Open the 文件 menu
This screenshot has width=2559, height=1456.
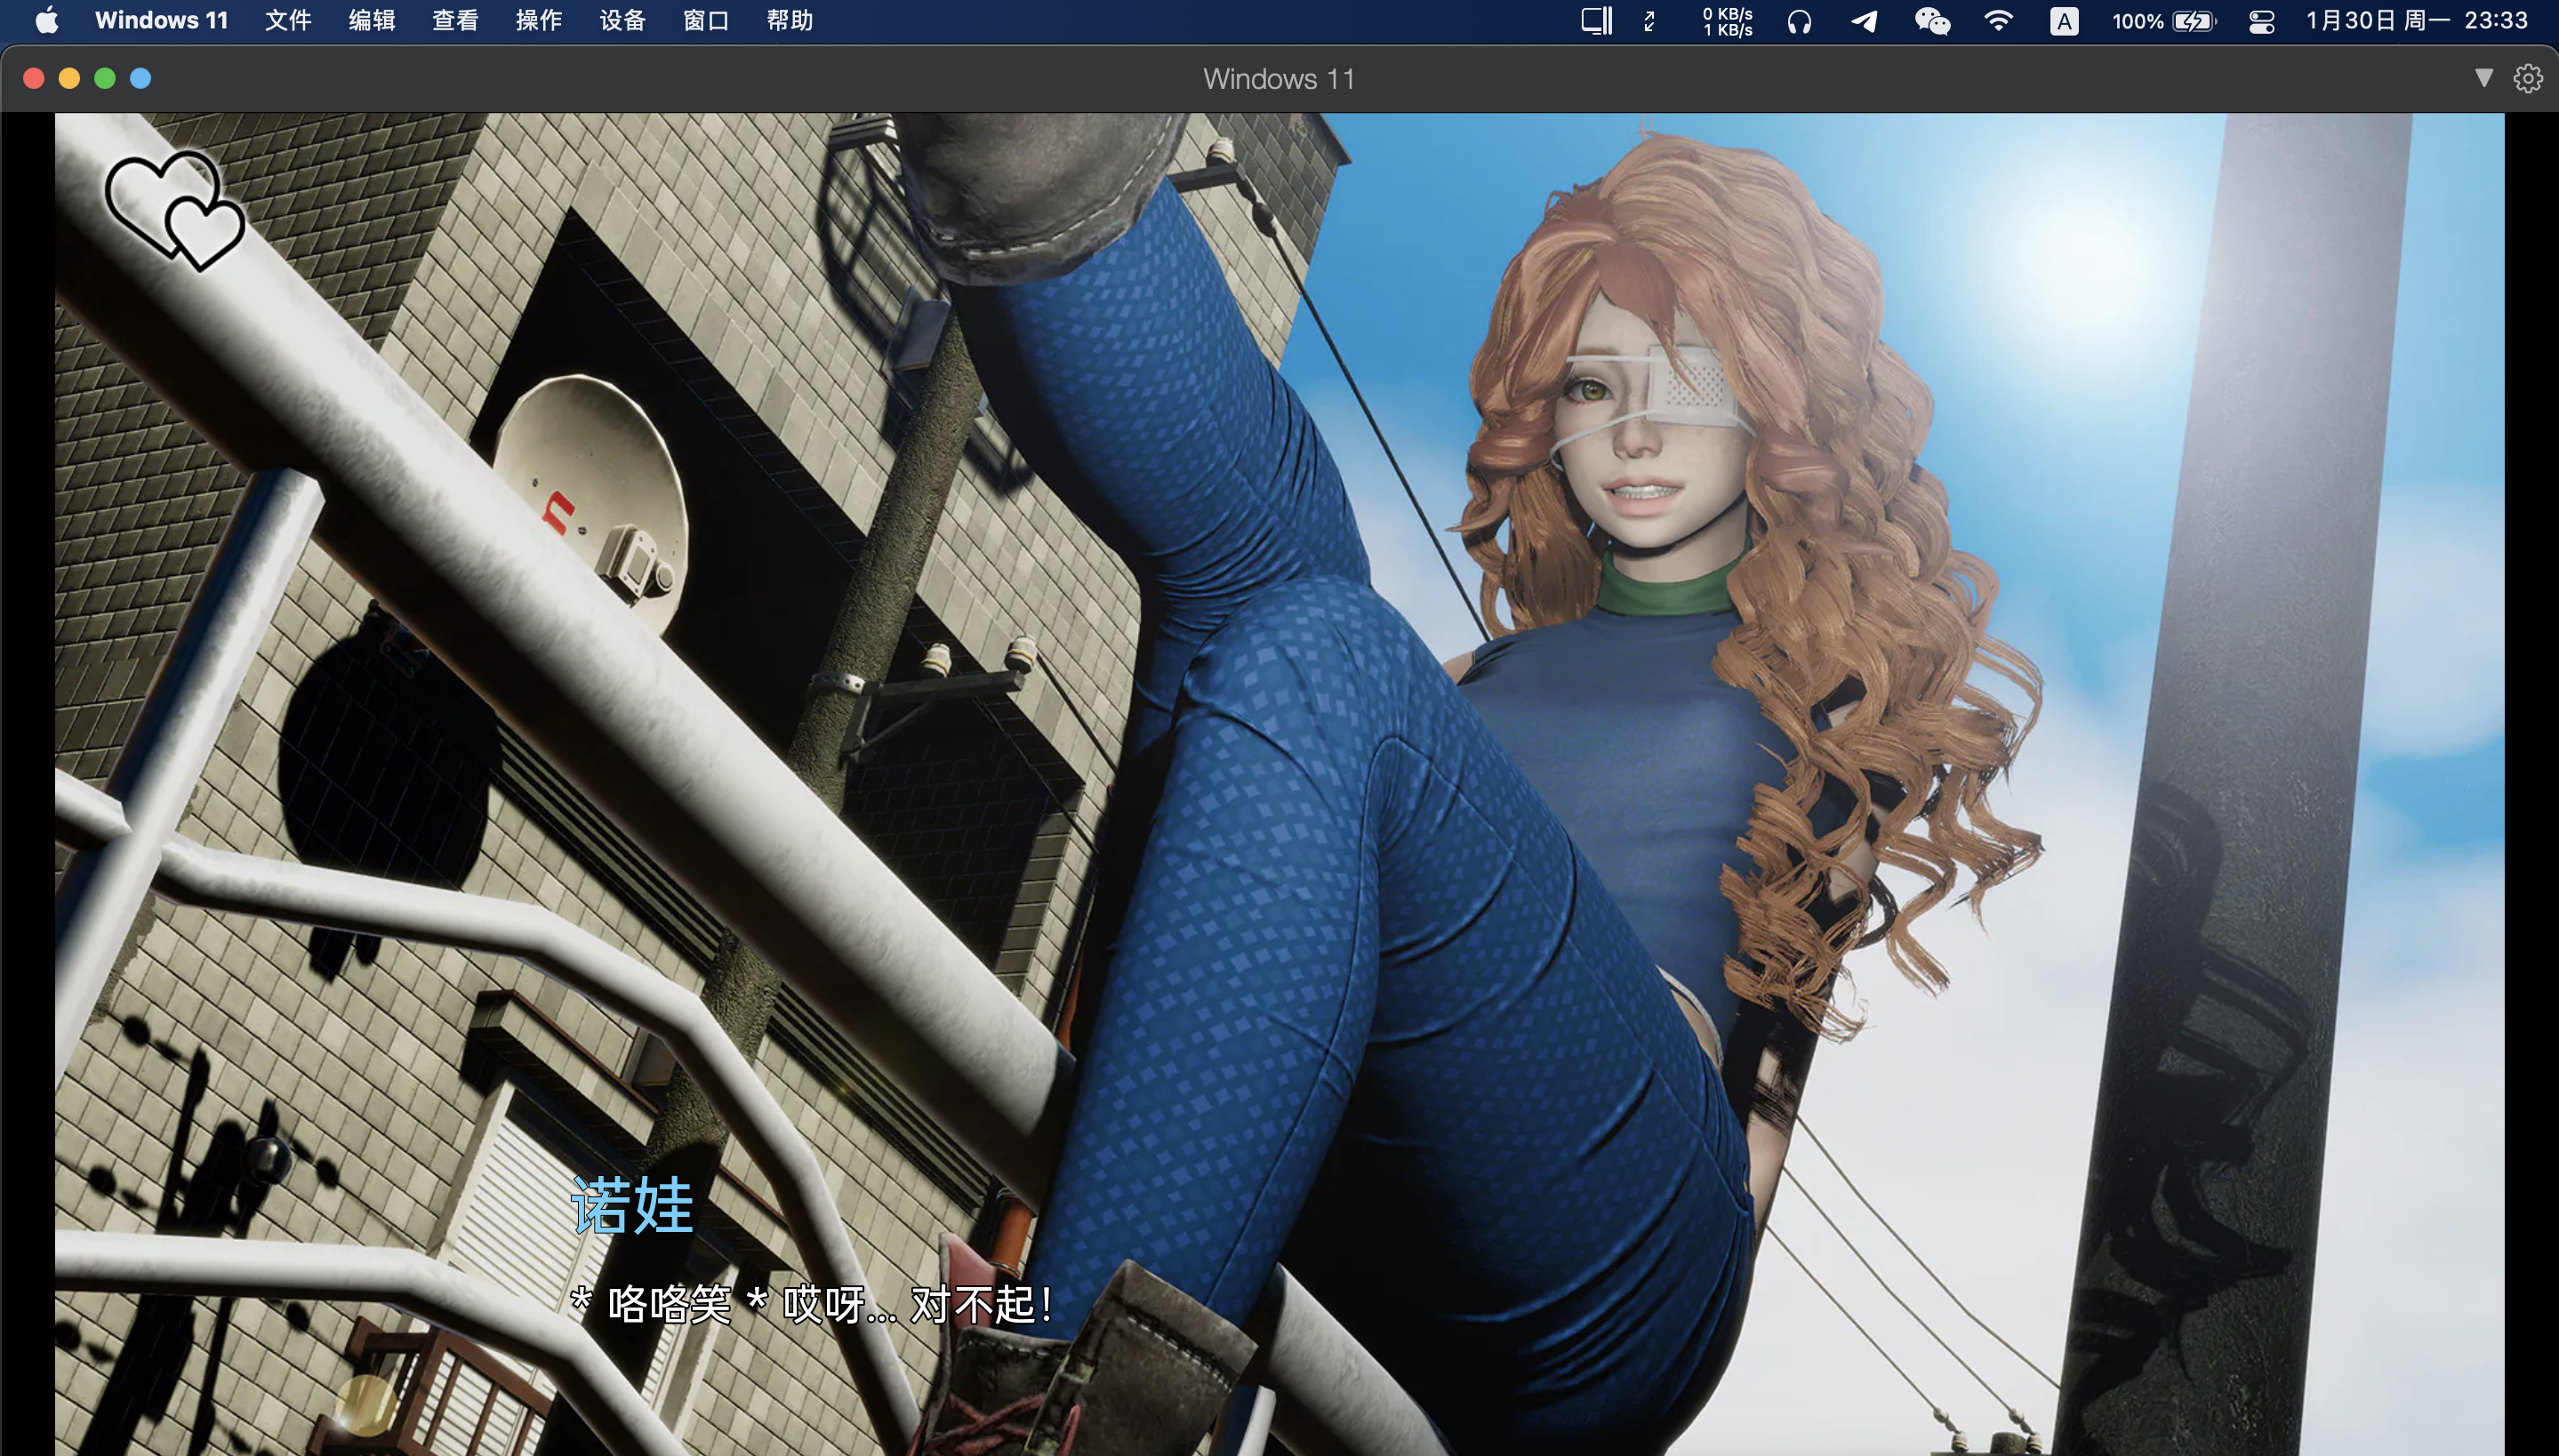(x=288, y=21)
